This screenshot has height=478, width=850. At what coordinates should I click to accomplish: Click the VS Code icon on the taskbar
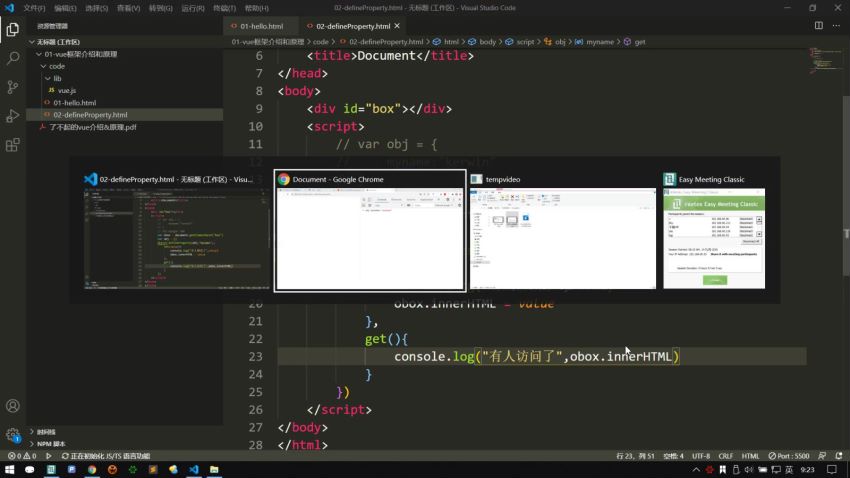[194, 470]
